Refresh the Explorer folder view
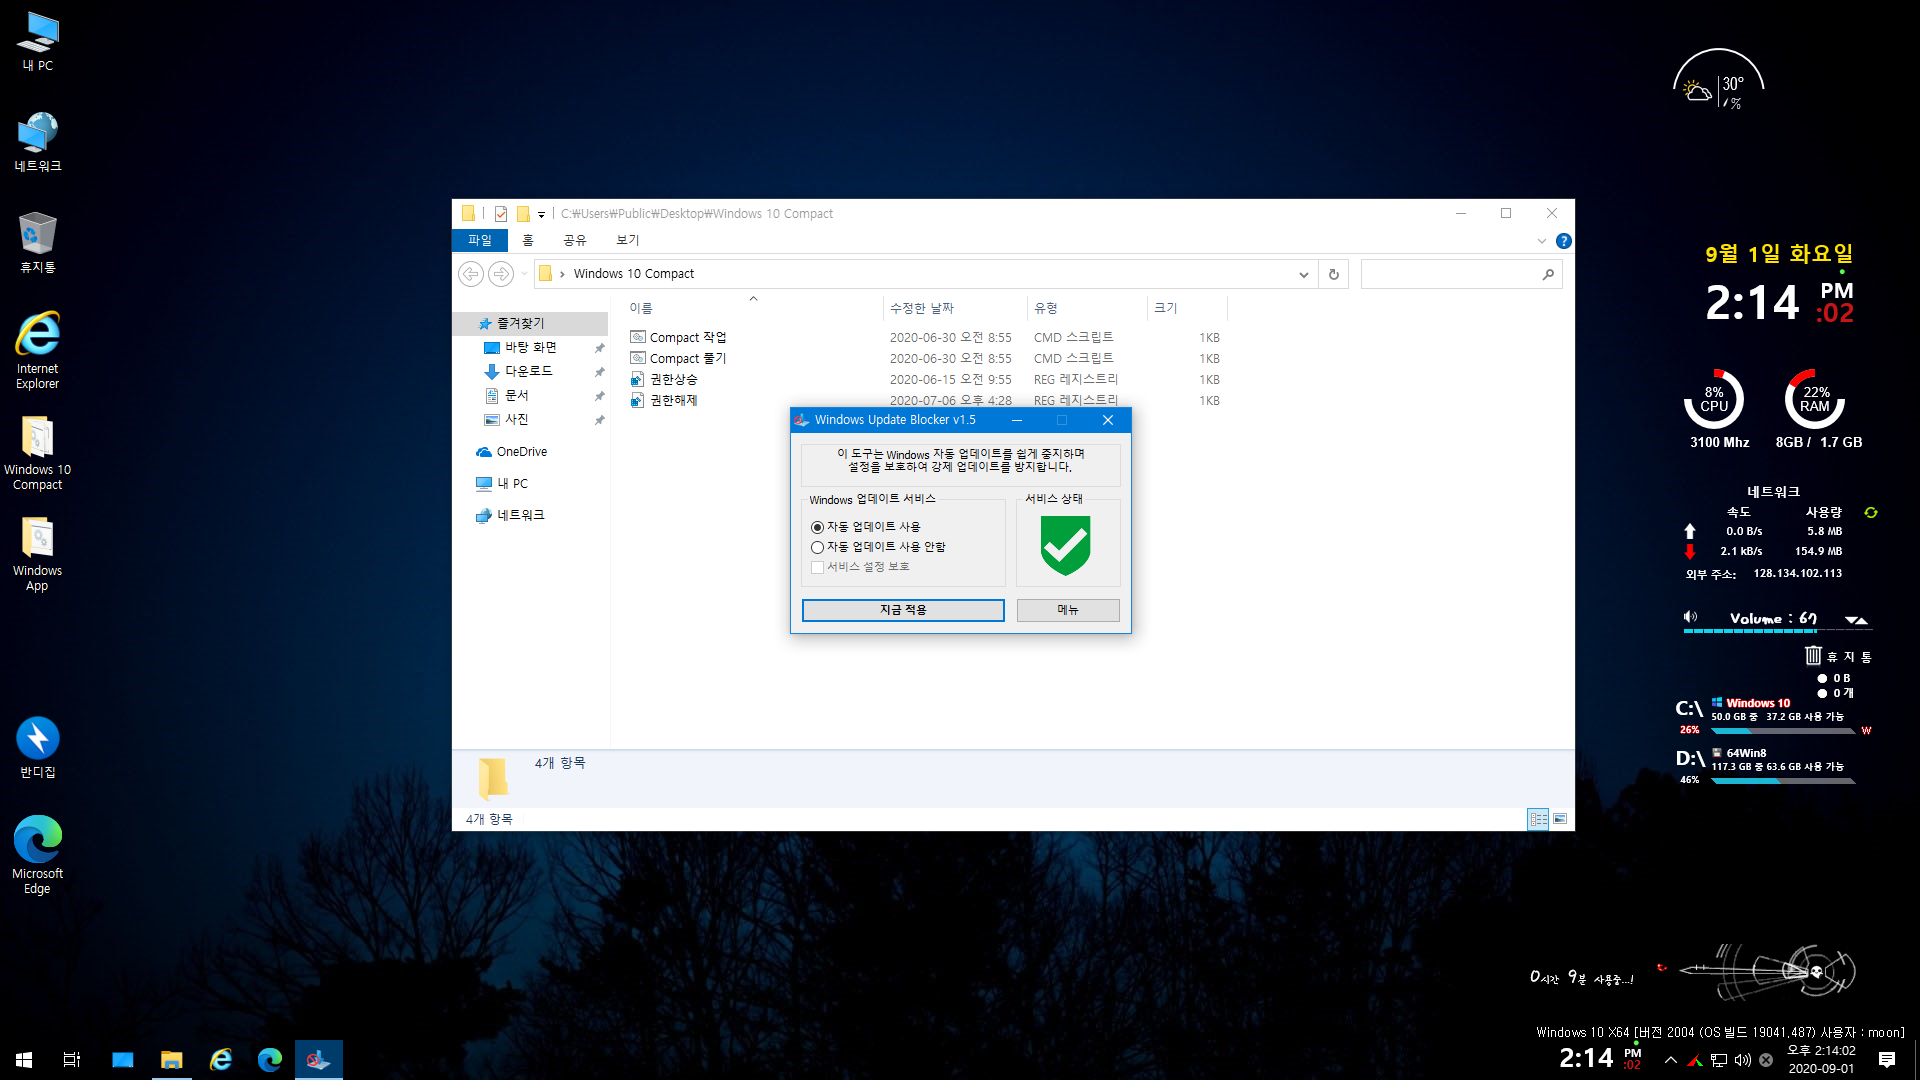The image size is (1920, 1080). click(1334, 274)
